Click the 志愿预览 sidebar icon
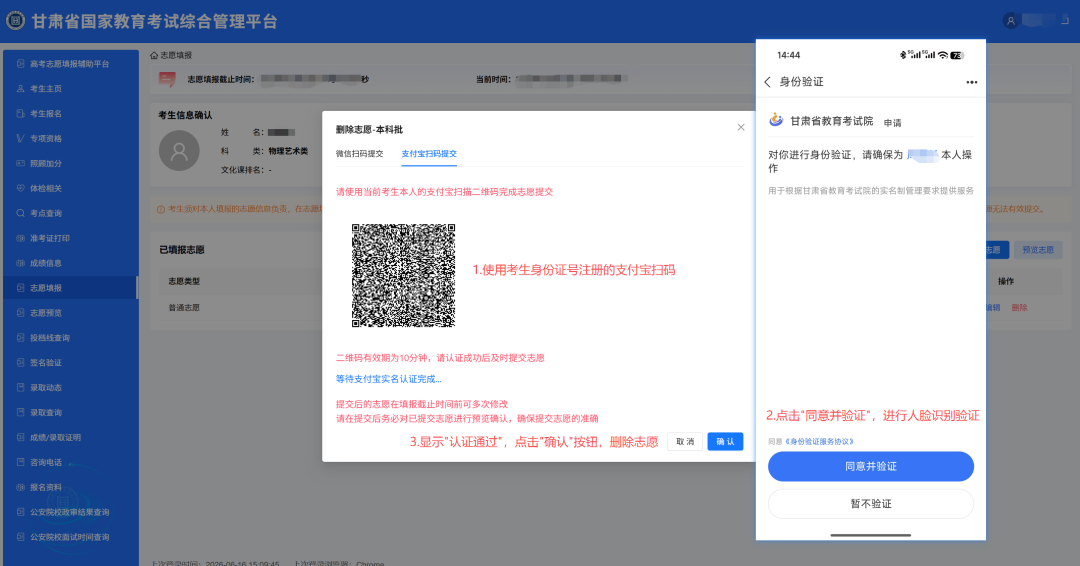Image resolution: width=1080 pixels, height=566 pixels. tap(21, 313)
